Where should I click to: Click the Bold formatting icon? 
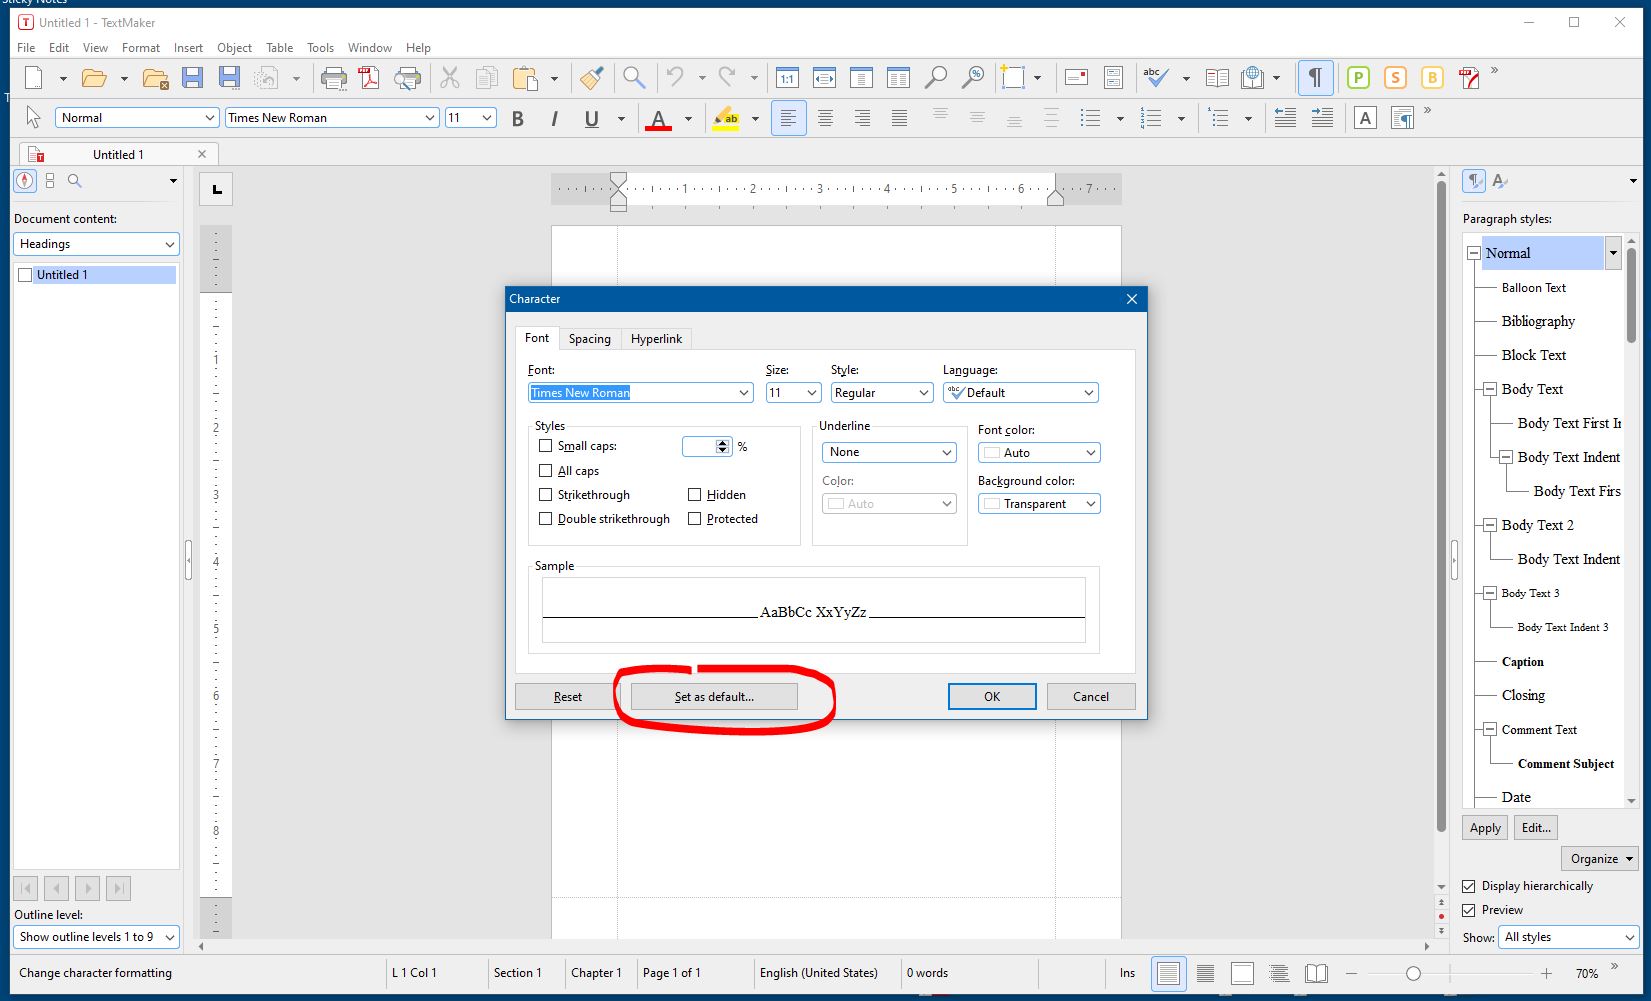point(518,119)
